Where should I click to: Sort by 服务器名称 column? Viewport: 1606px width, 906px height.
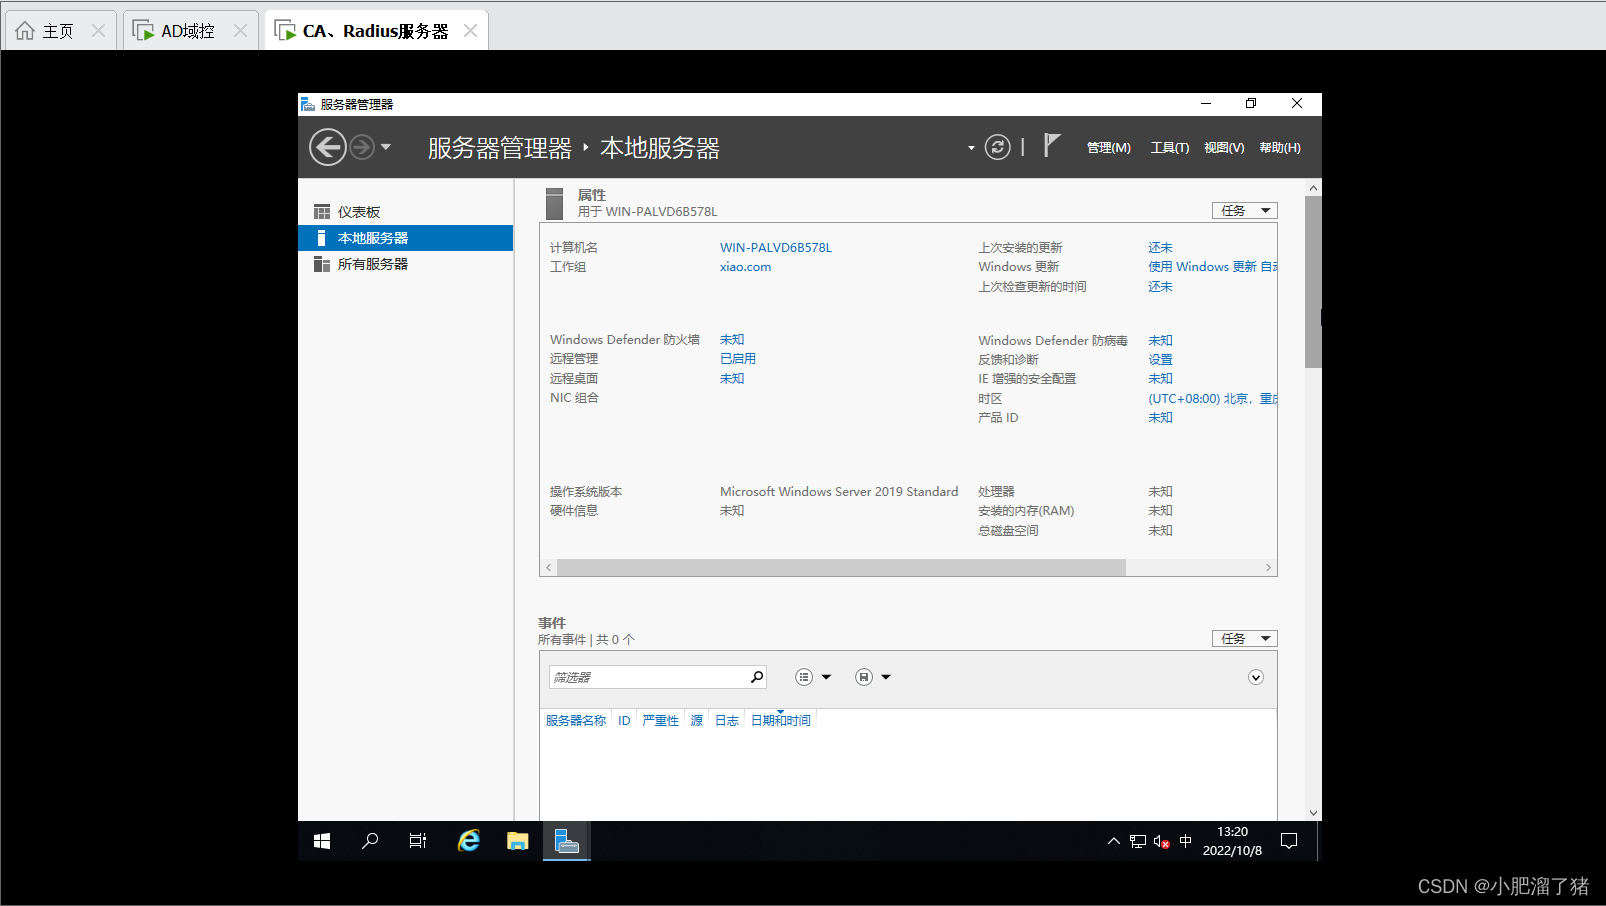click(576, 721)
